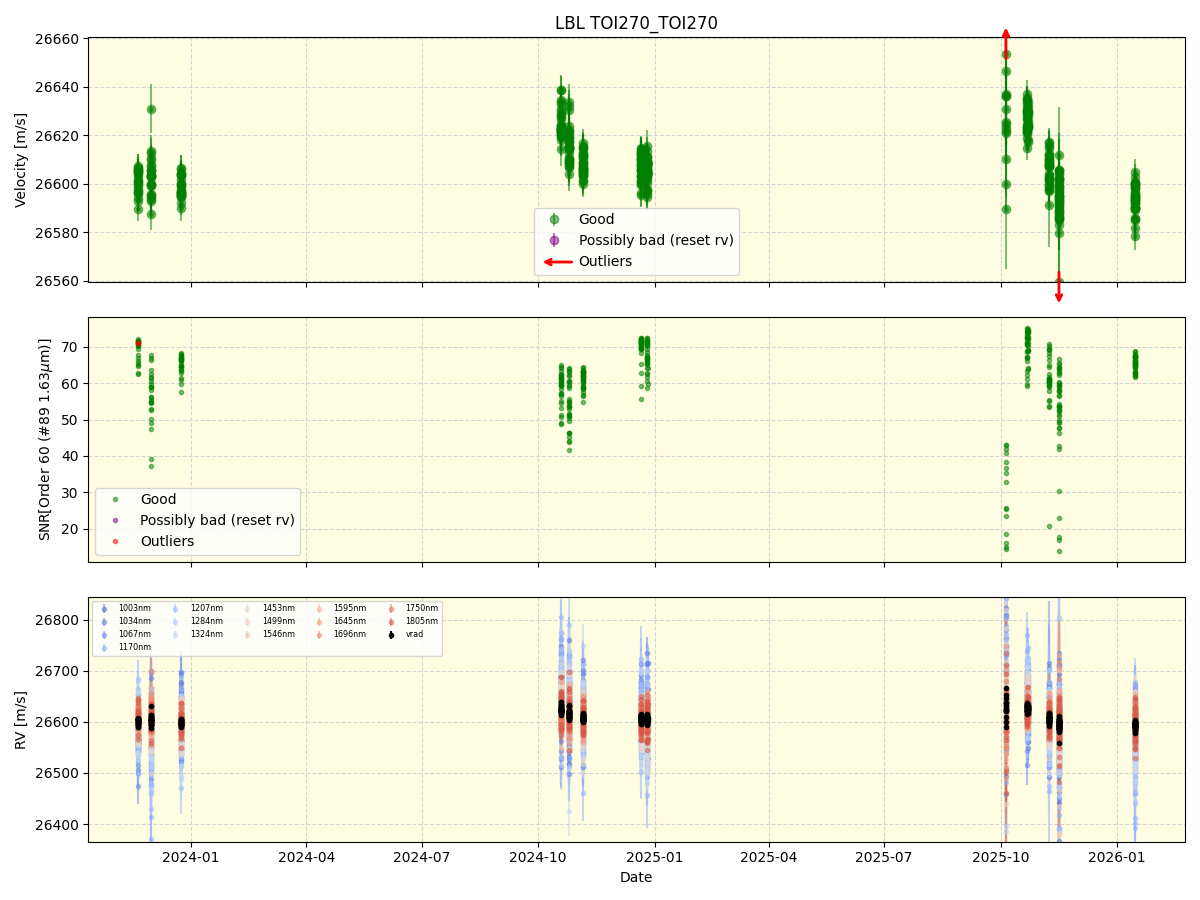
Task: Click the 2025-10 date tick label
Action: (1002, 857)
